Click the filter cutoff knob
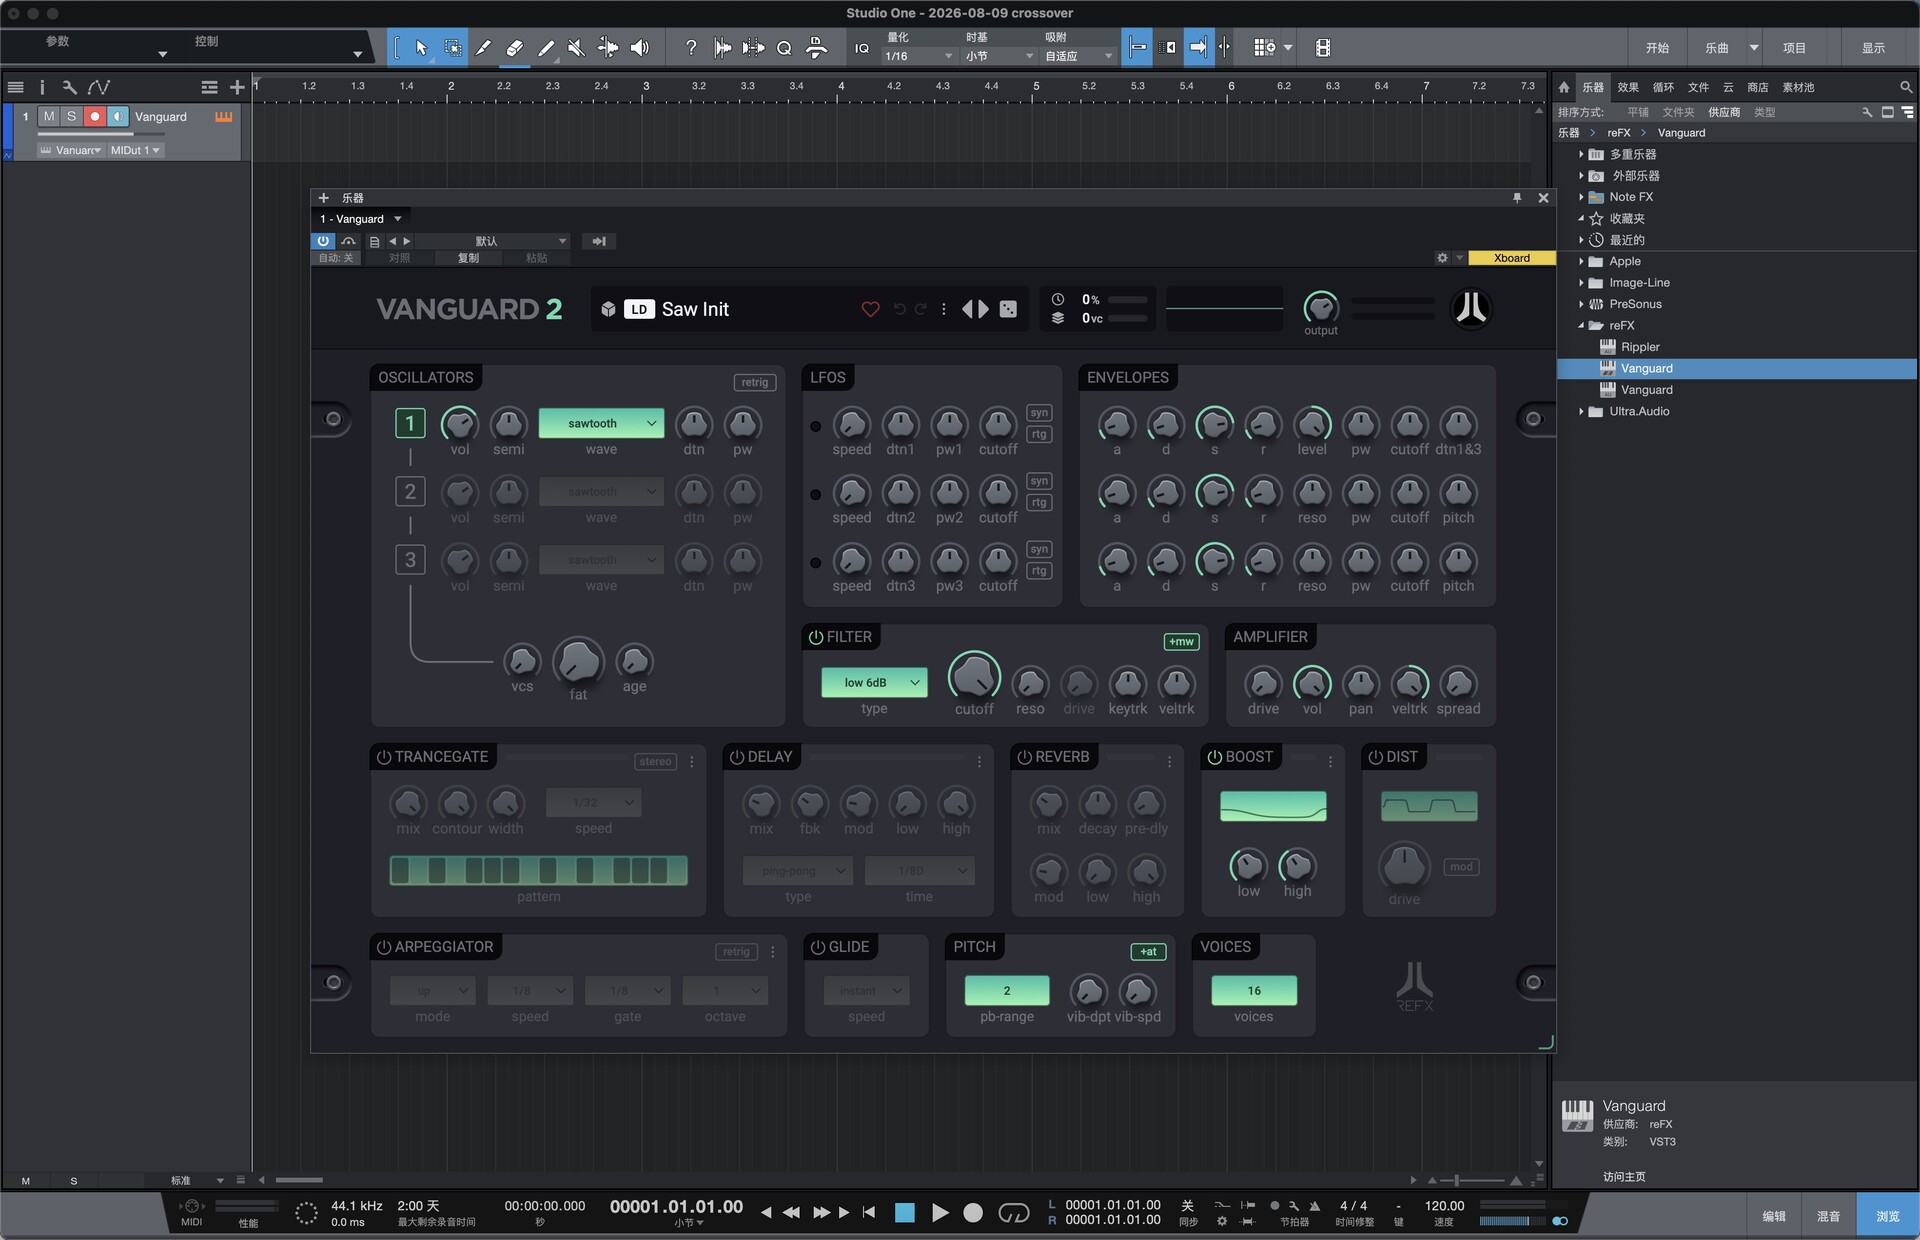The height and width of the screenshot is (1240, 1920). tap(974, 677)
